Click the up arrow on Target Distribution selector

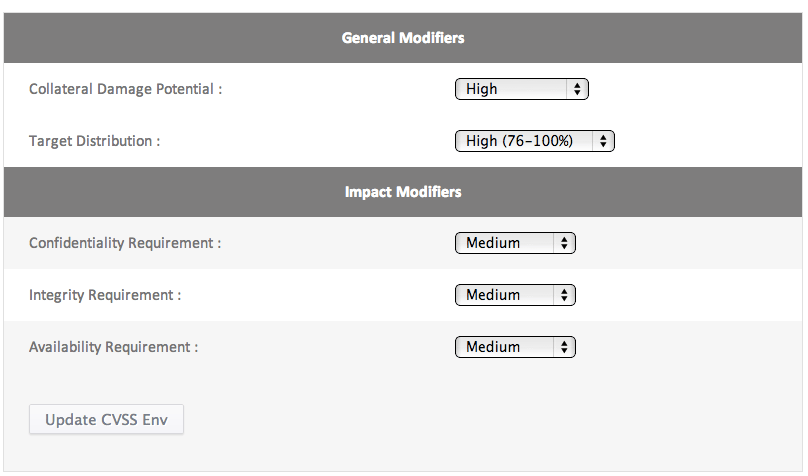[603, 137]
